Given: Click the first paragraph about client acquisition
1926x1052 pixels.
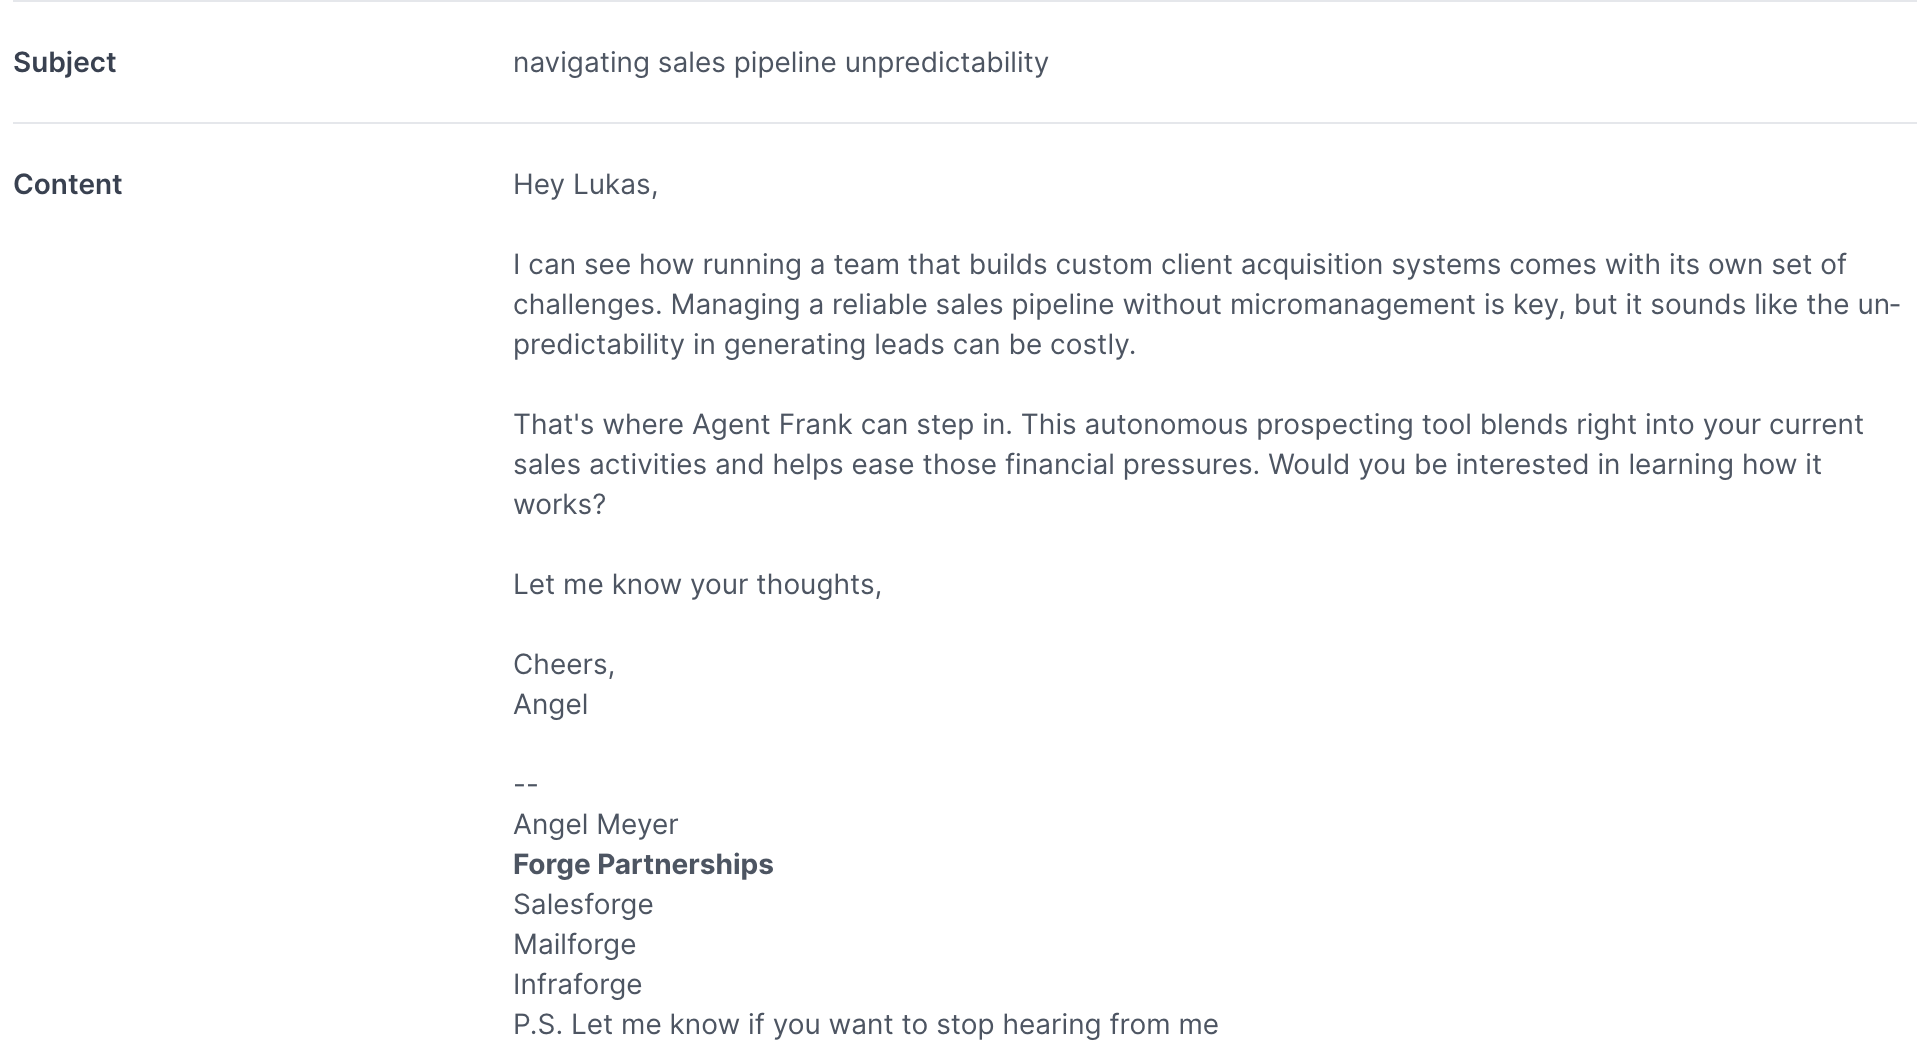Looking at the screenshot, I should (1206, 304).
